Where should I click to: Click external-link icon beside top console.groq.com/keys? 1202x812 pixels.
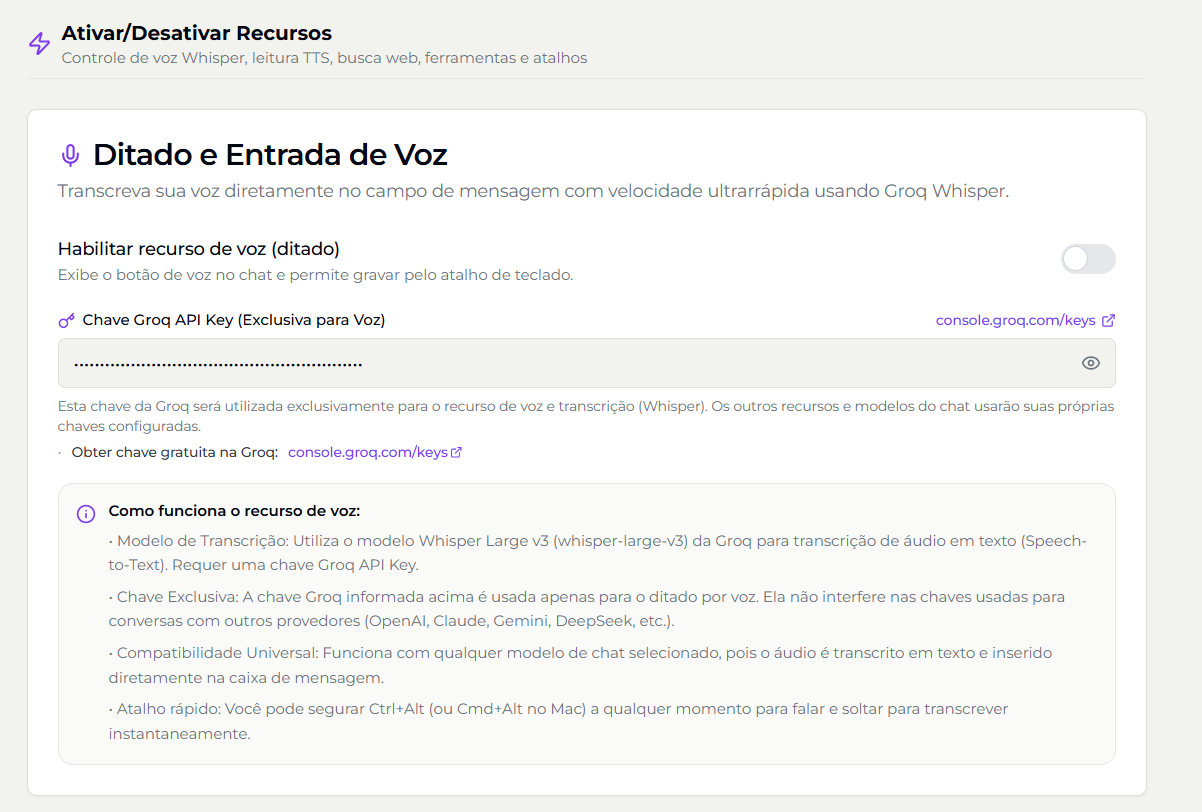(x=1108, y=321)
